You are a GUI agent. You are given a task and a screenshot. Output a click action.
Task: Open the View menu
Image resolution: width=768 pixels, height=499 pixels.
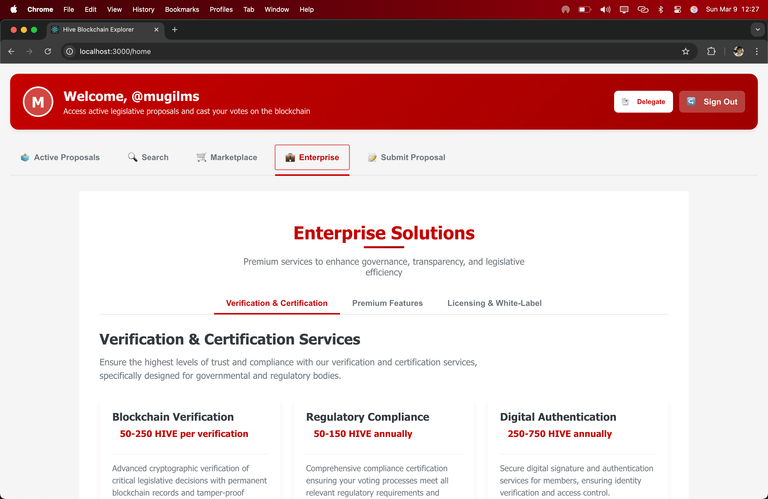pos(115,9)
